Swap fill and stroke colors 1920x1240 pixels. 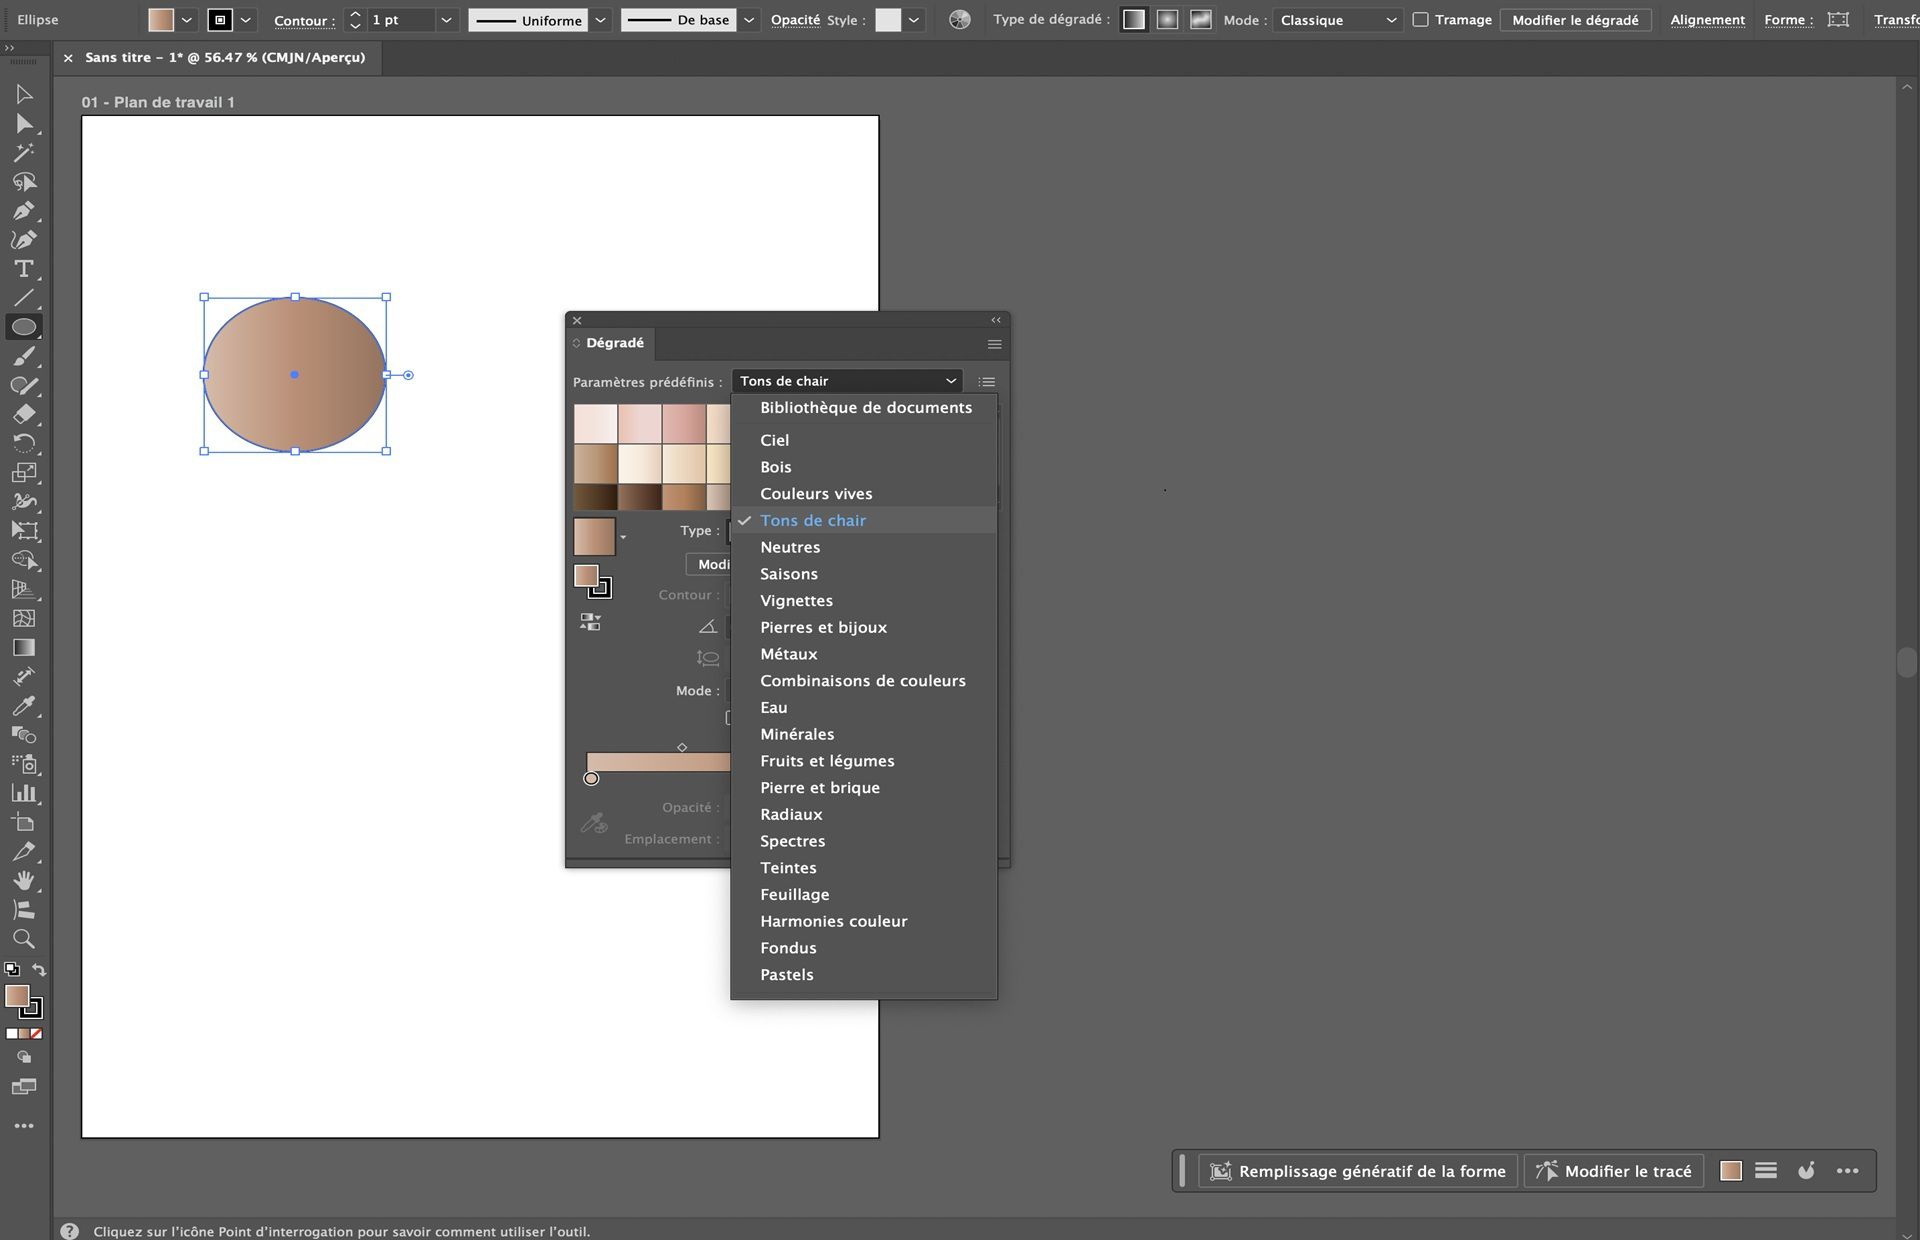pos(39,970)
